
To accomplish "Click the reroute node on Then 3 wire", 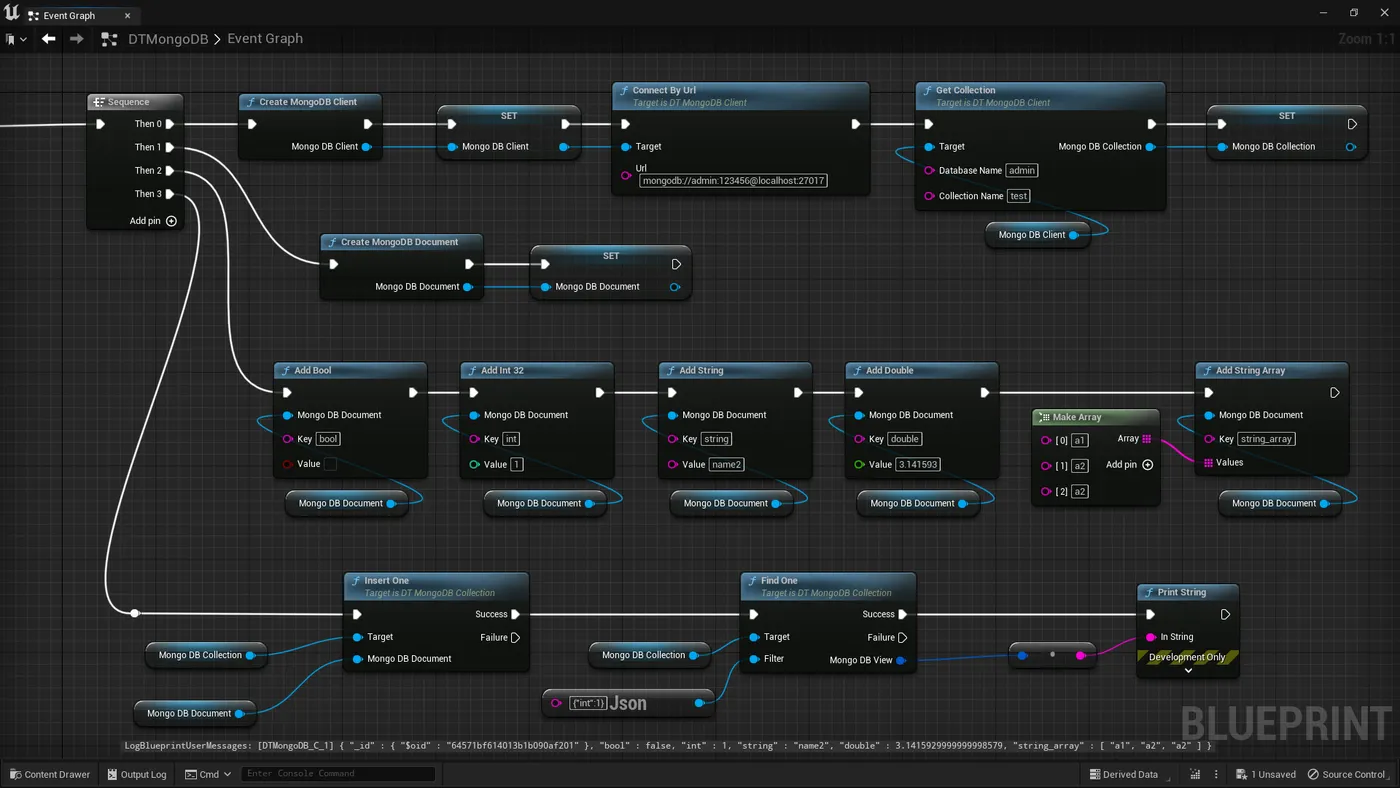I will (135, 613).
